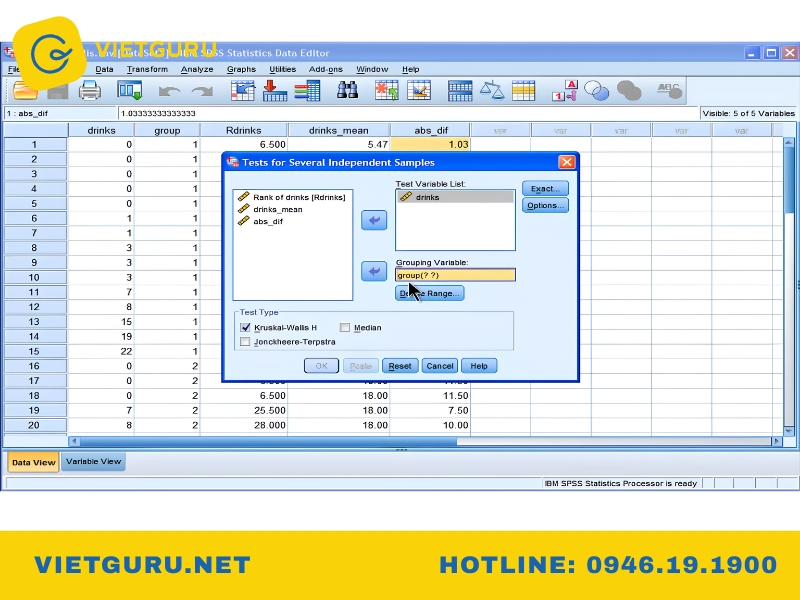This screenshot has height=600, width=800.
Task: Click the Print toolbar icon
Action: pyautogui.click(x=90, y=91)
